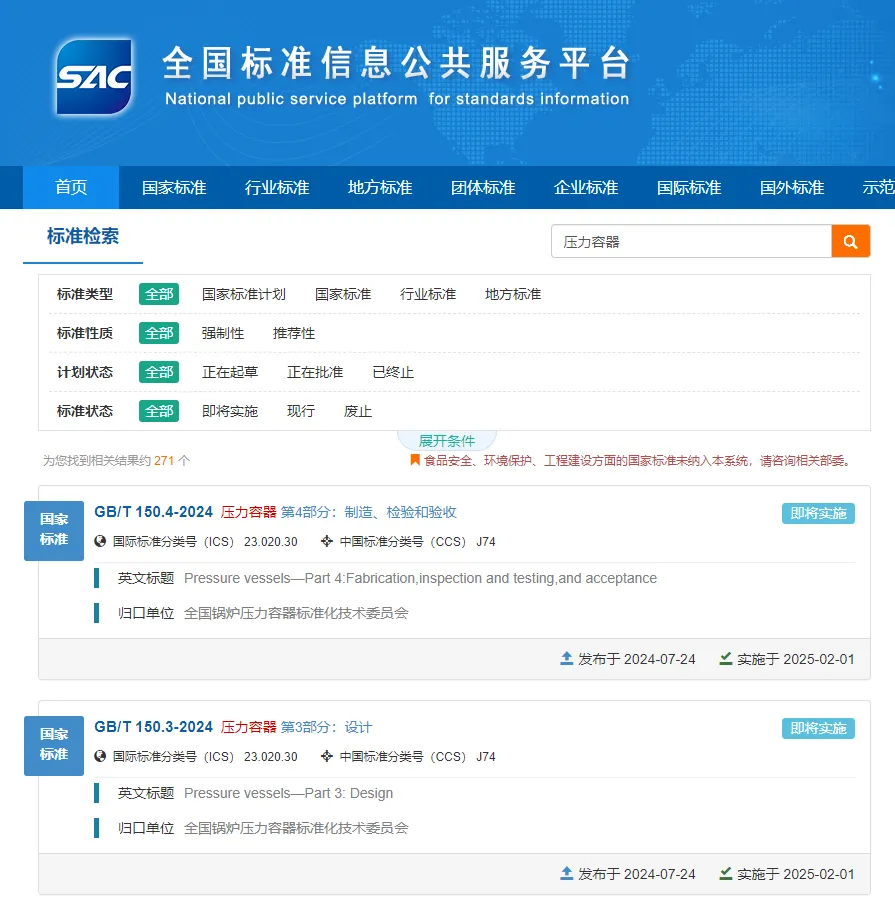Click the 国家标准 badge beside GB/T 150.4-2024
This screenshot has height=906, width=895.
point(54,530)
